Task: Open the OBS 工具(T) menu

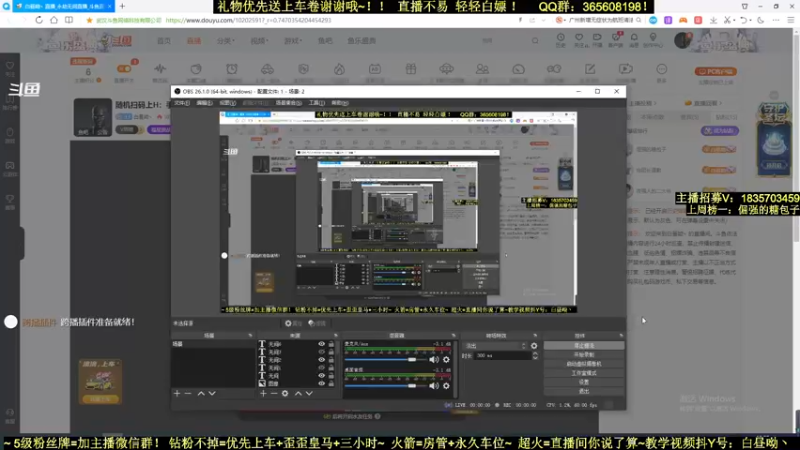Action: click(316, 103)
